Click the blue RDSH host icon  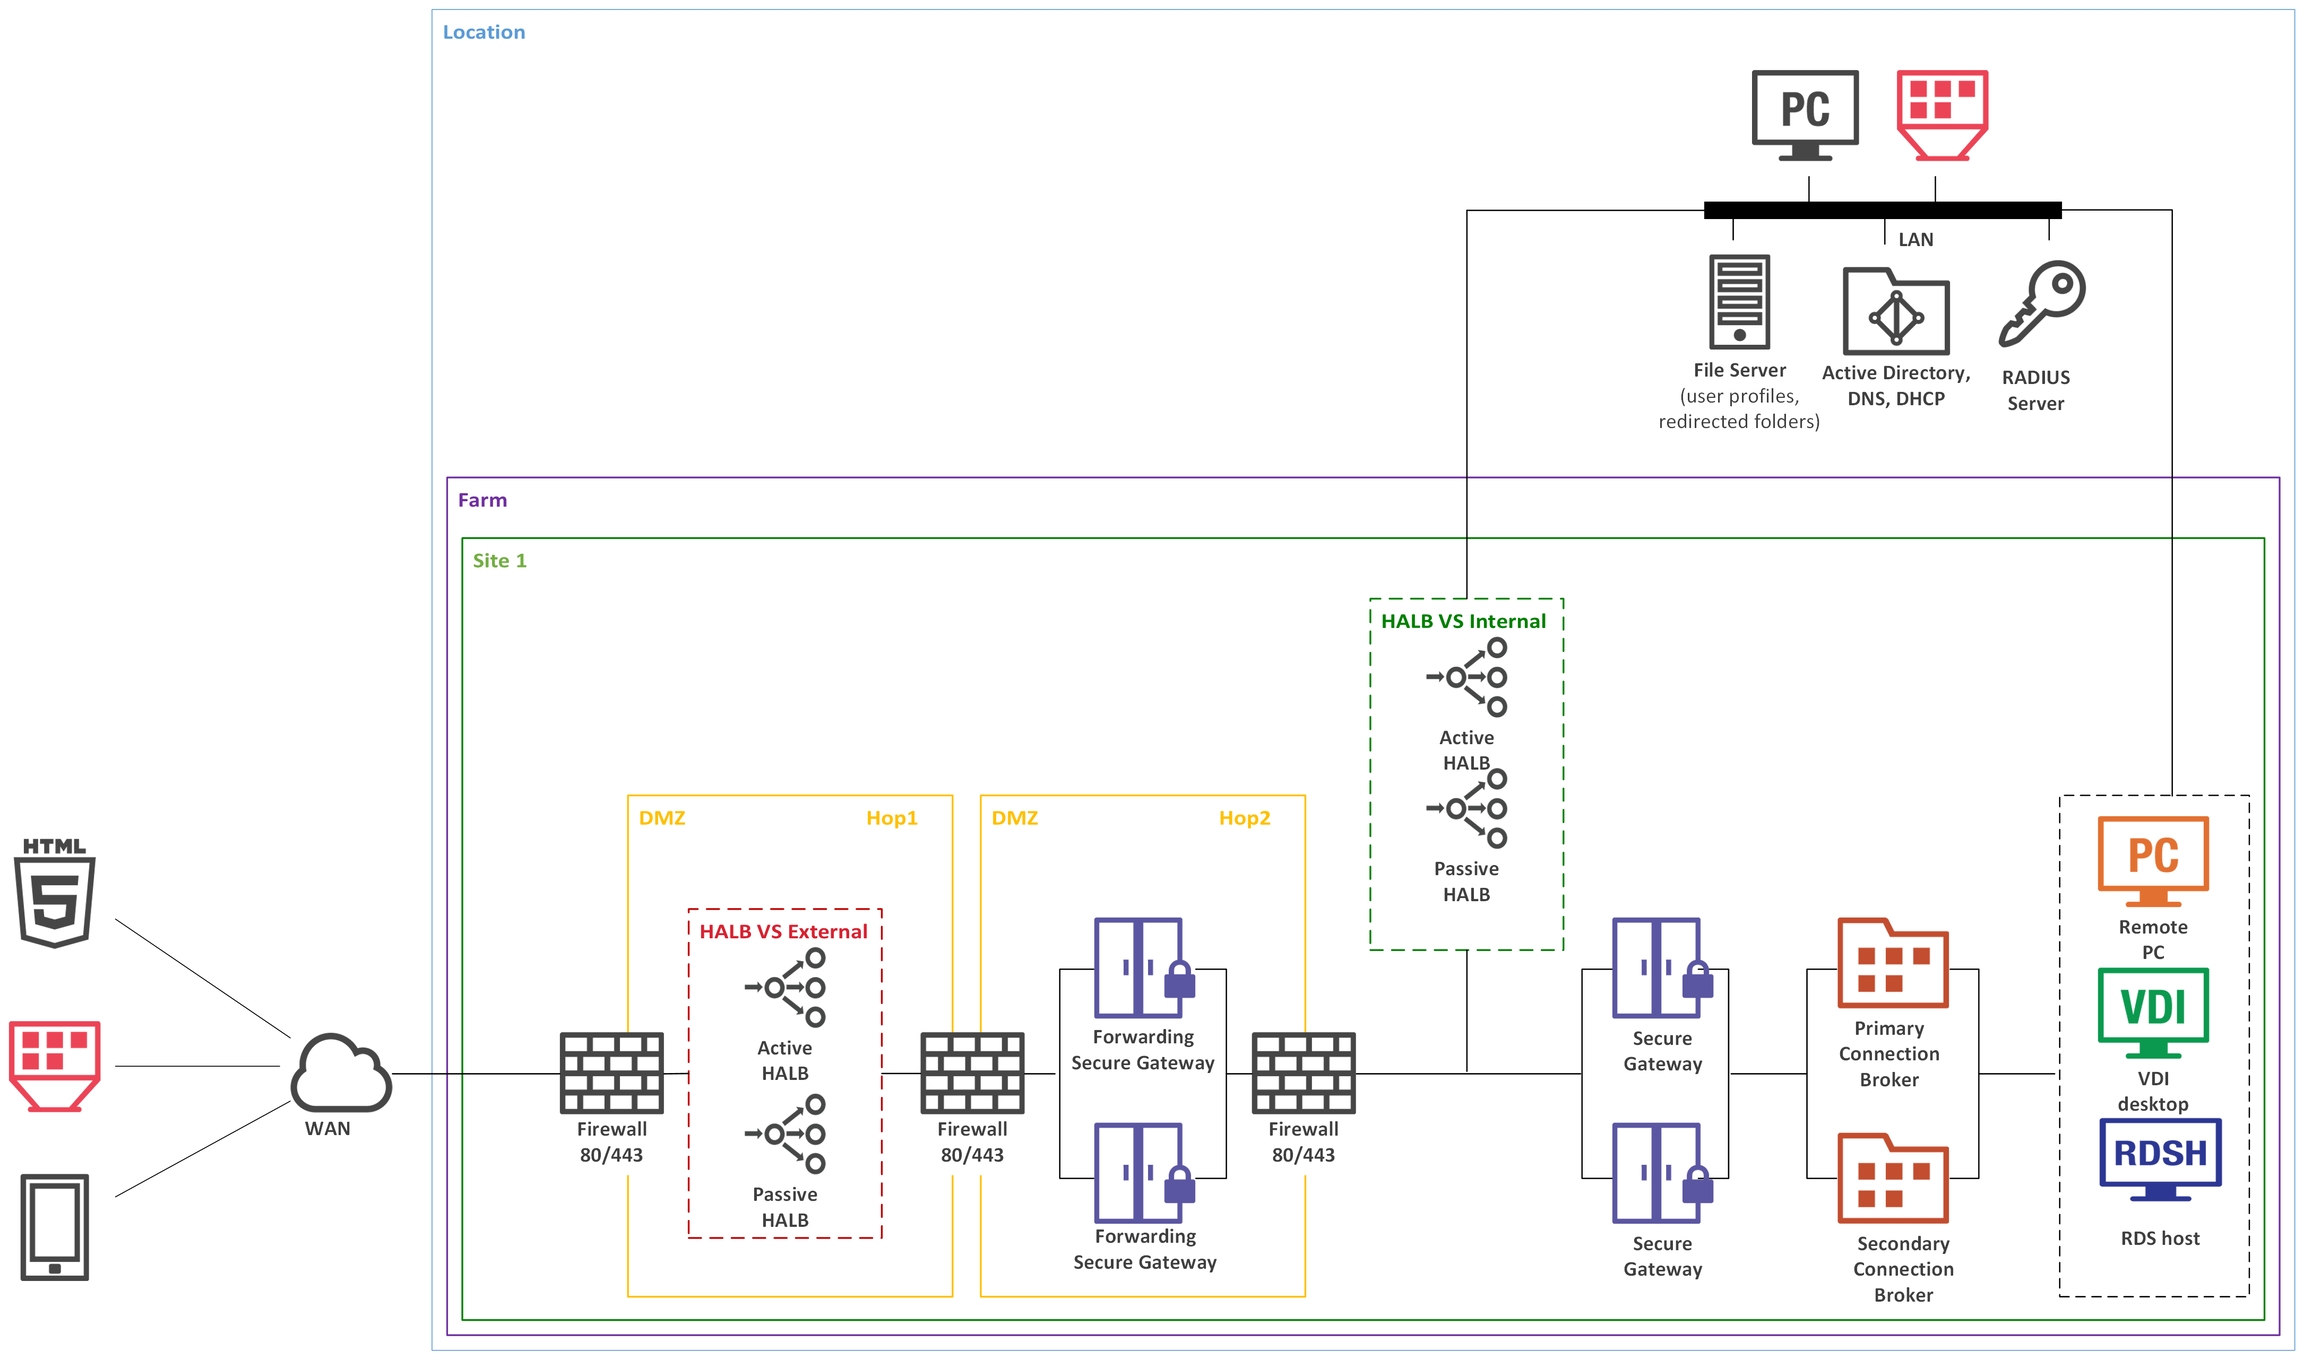2159,1158
